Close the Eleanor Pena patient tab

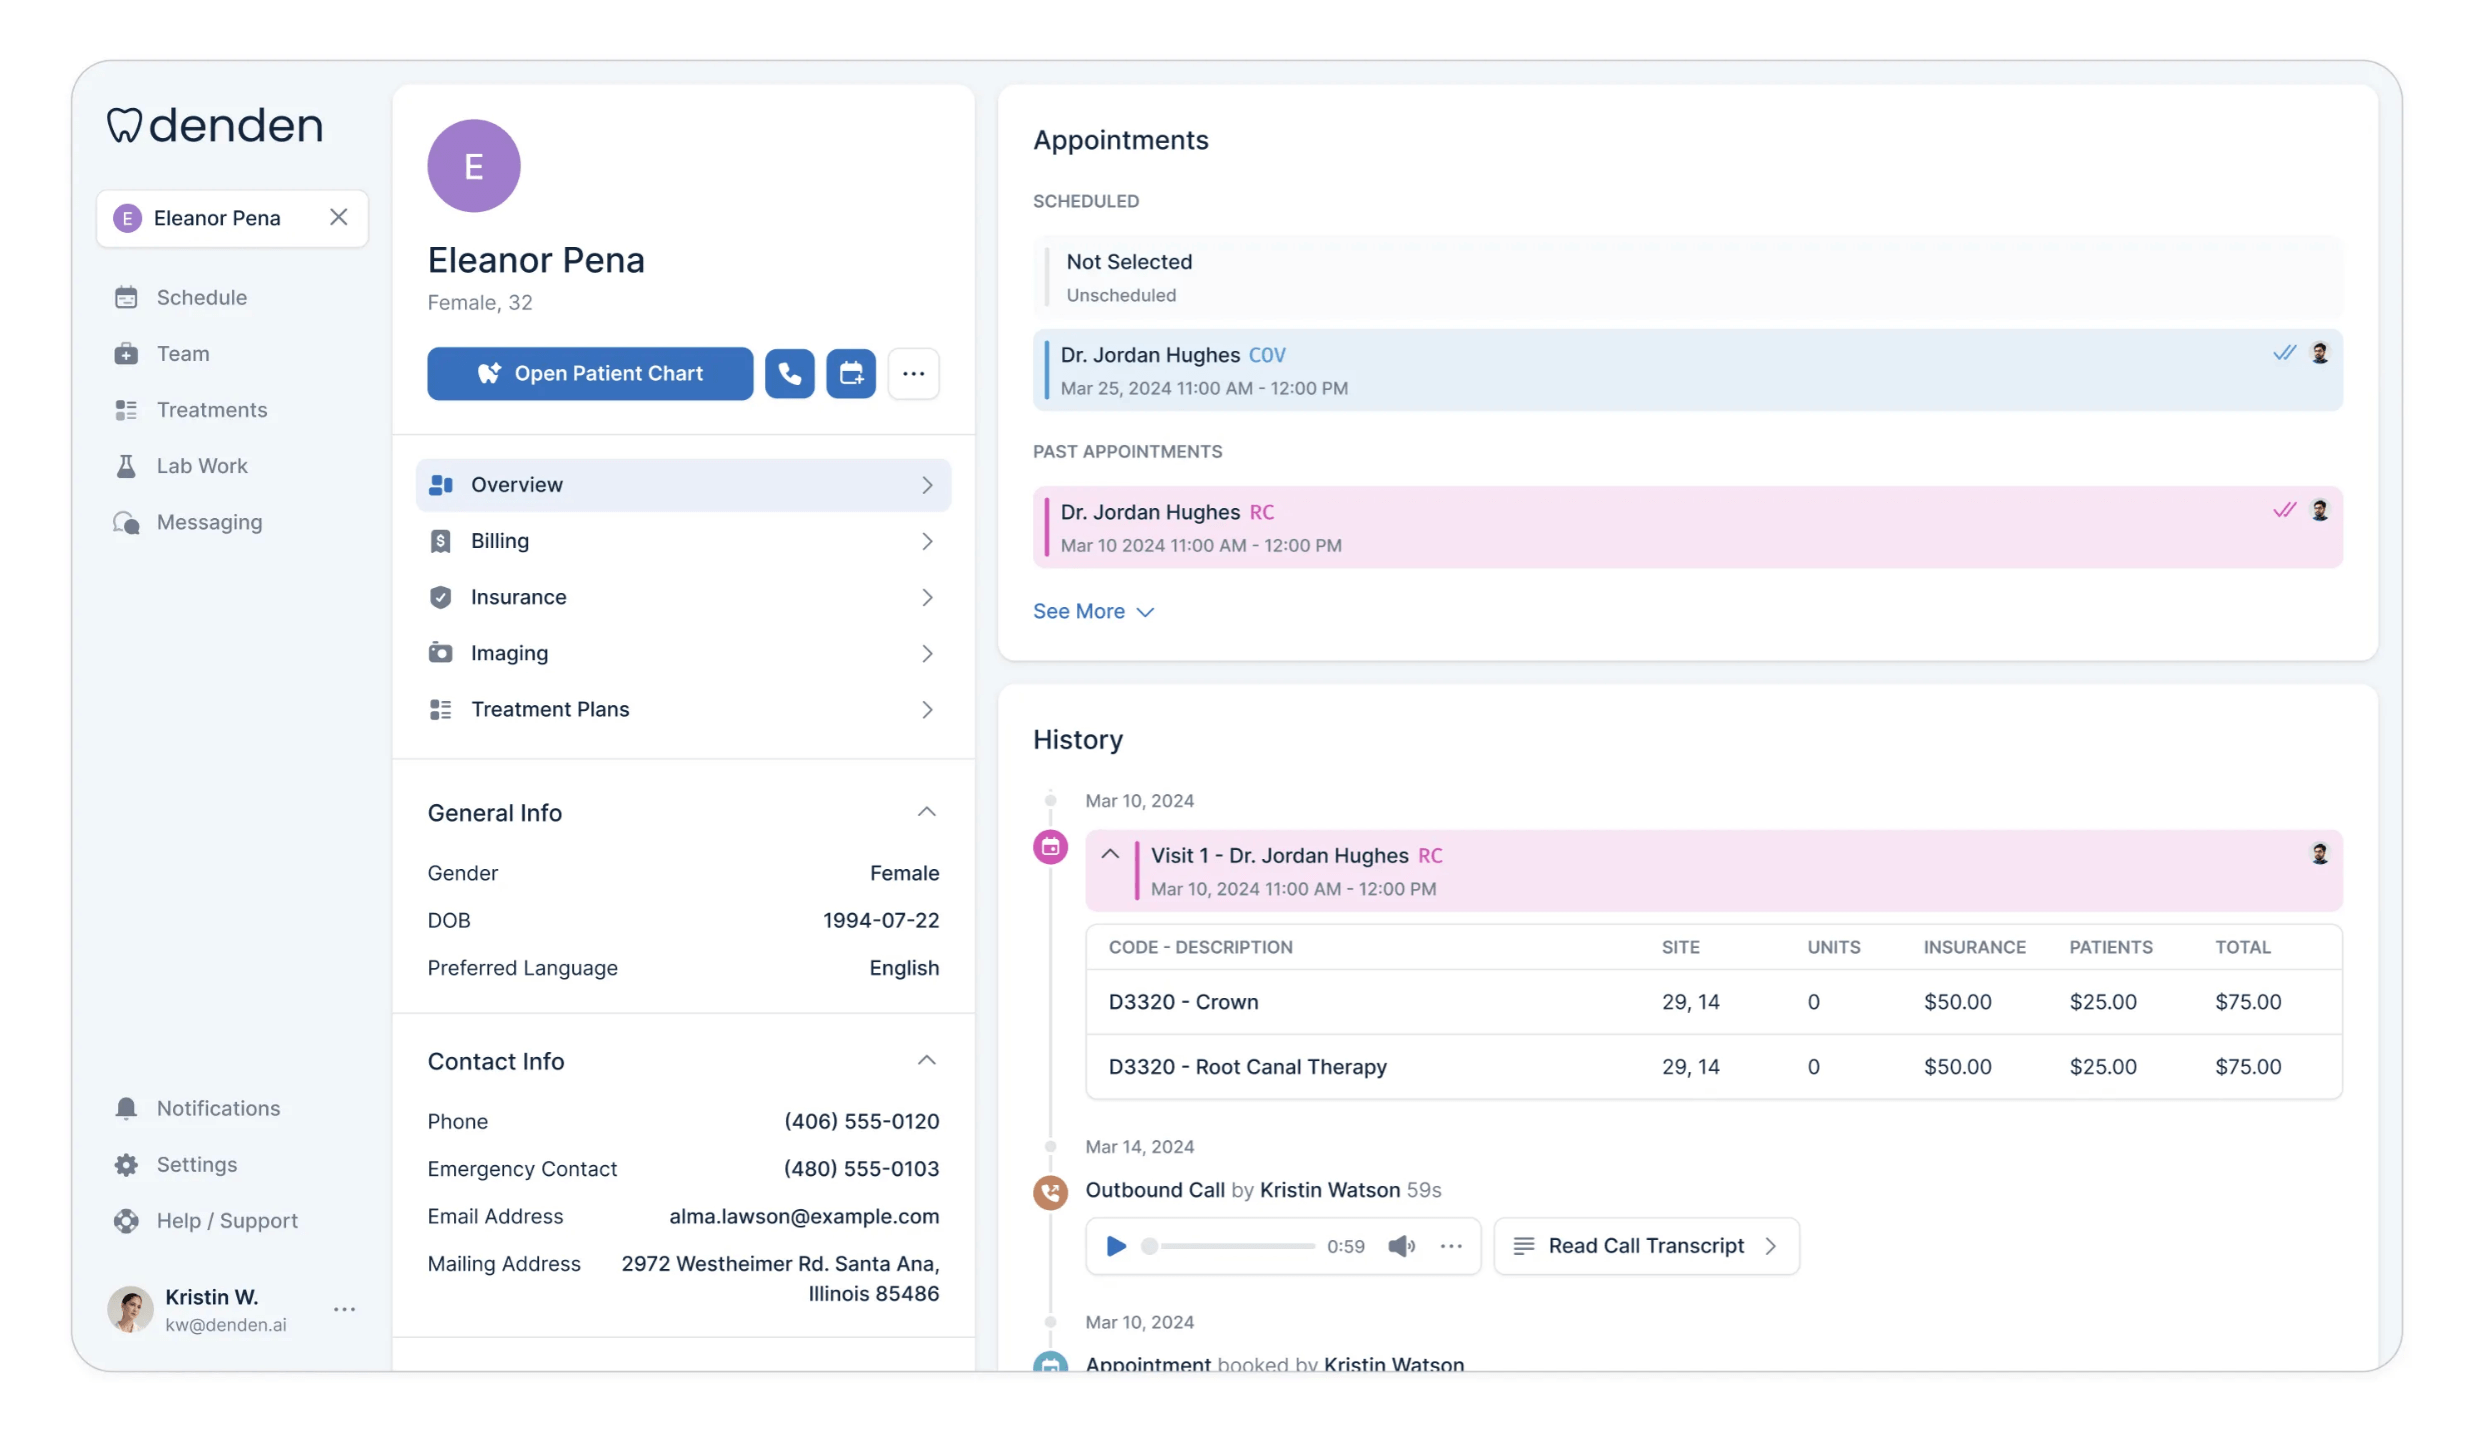coord(338,217)
